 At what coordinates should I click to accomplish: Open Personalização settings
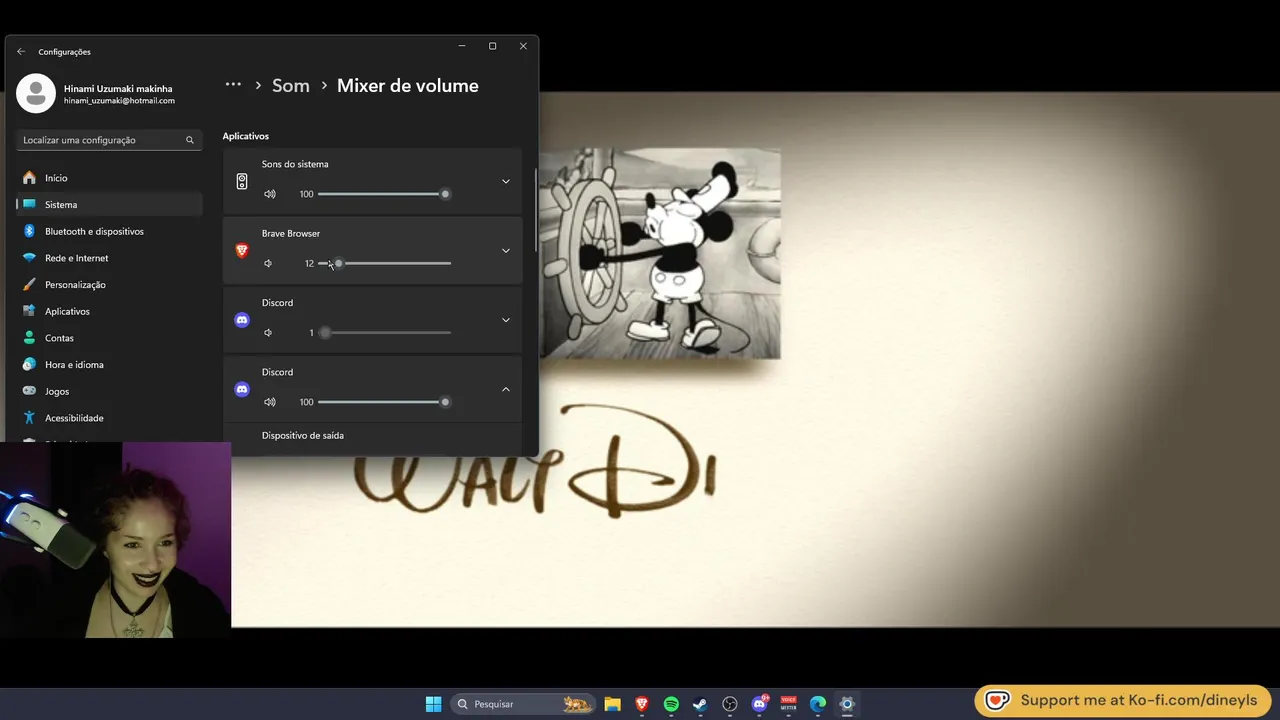(x=109, y=284)
